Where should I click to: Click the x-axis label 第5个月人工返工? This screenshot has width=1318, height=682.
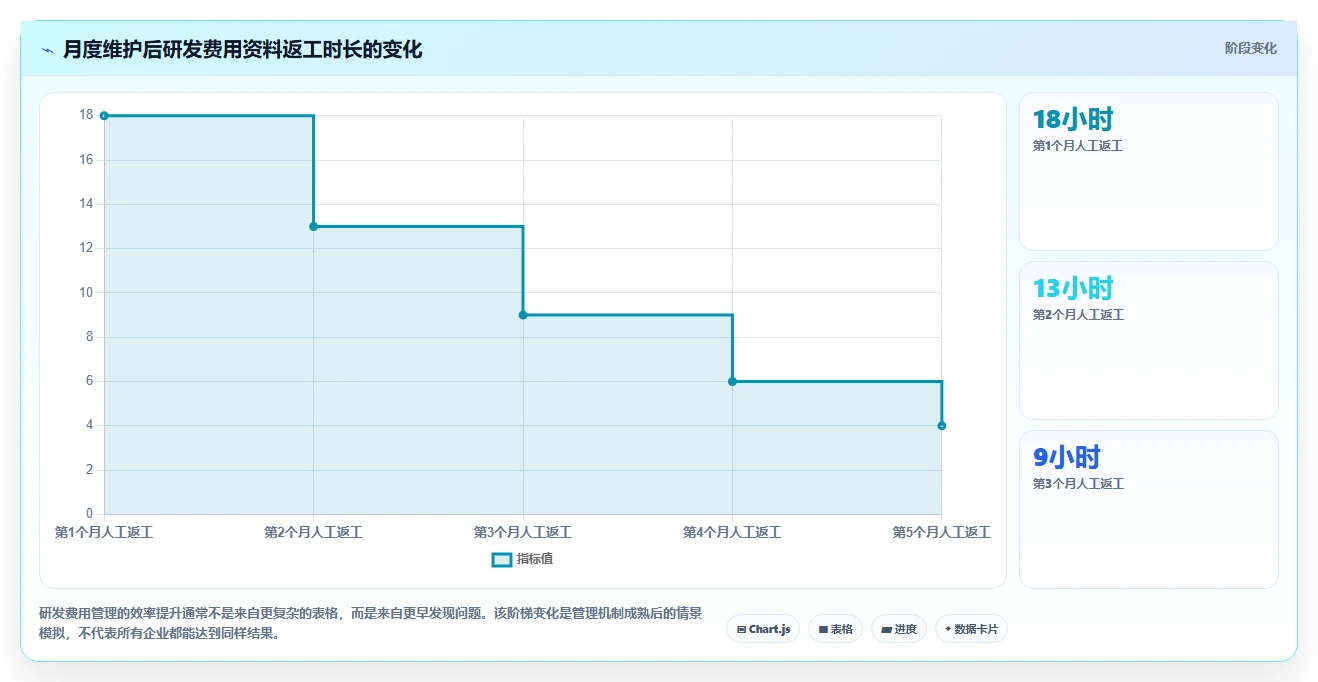tap(941, 533)
